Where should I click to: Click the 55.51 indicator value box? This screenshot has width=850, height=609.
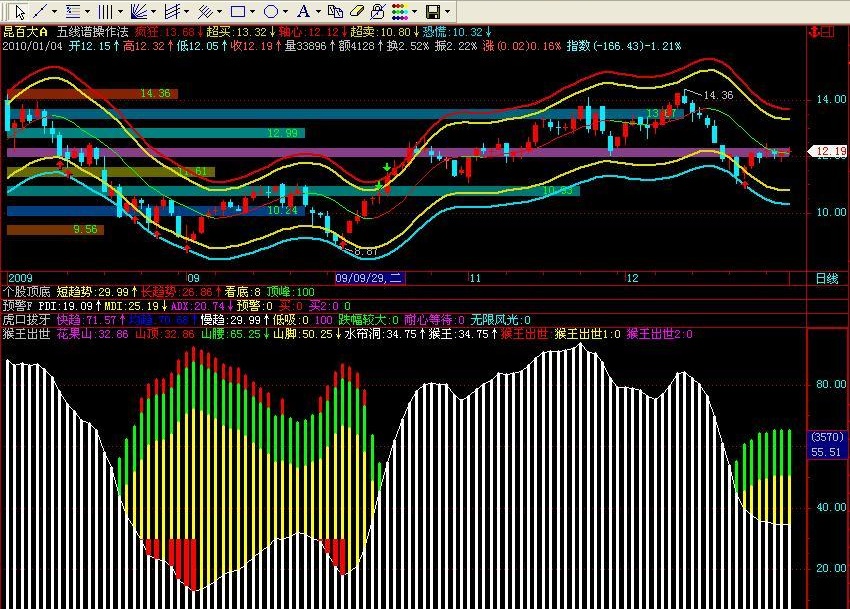pos(826,452)
